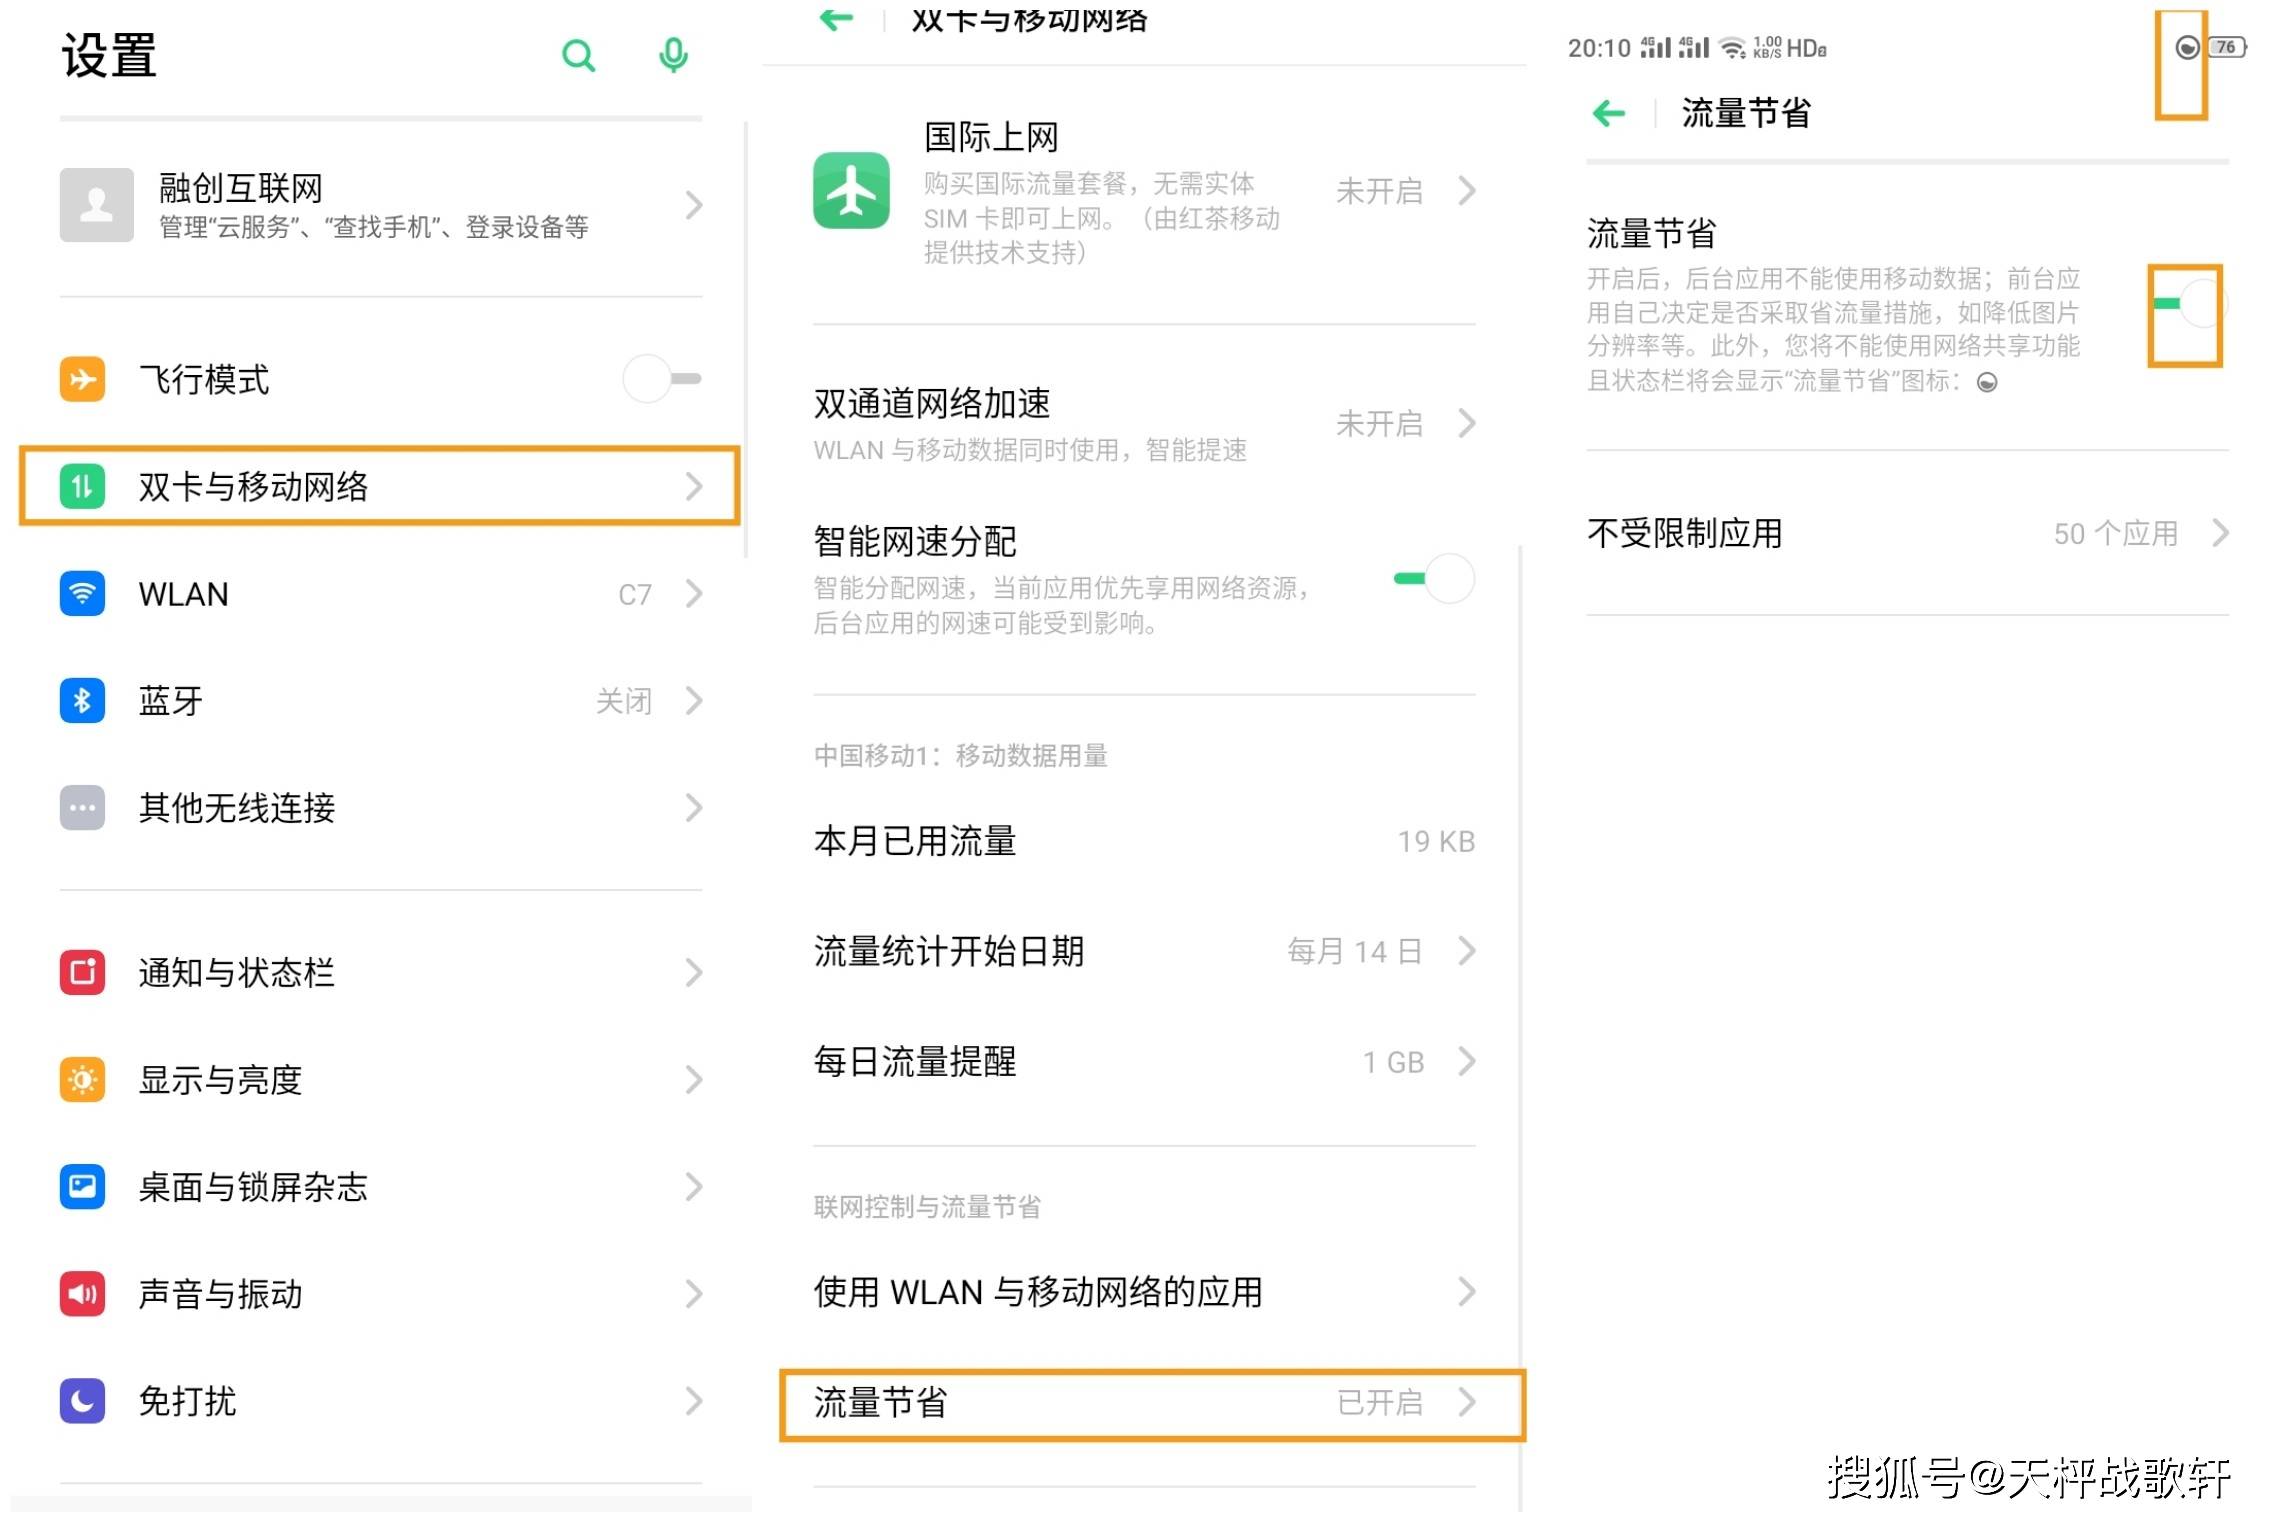Tap the voice microphone icon
Image resolution: width=2289 pixels, height=1526 pixels.
coord(673,55)
